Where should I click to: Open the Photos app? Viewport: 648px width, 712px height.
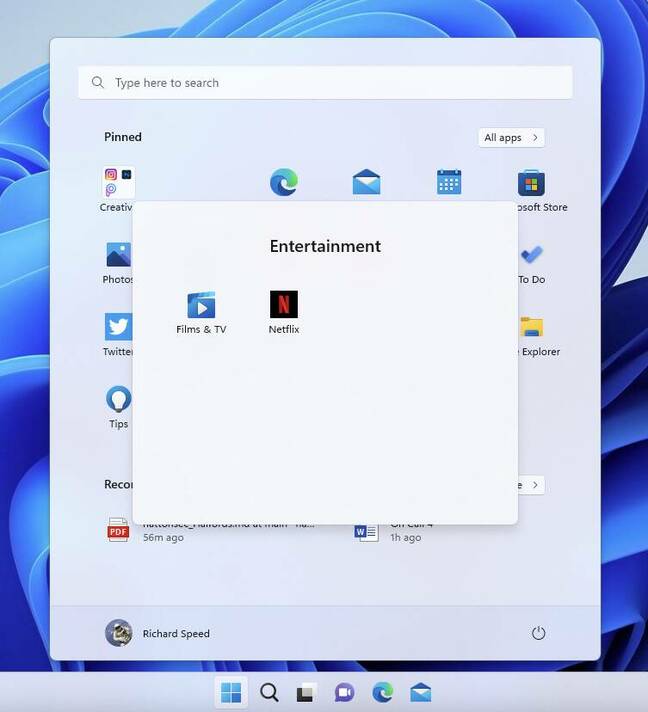tap(118, 262)
